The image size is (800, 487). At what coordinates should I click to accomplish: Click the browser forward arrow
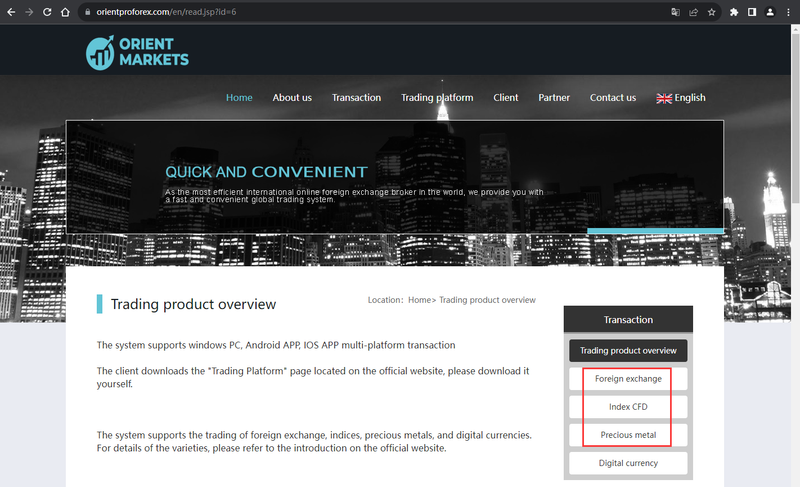click(x=29, y=12)
